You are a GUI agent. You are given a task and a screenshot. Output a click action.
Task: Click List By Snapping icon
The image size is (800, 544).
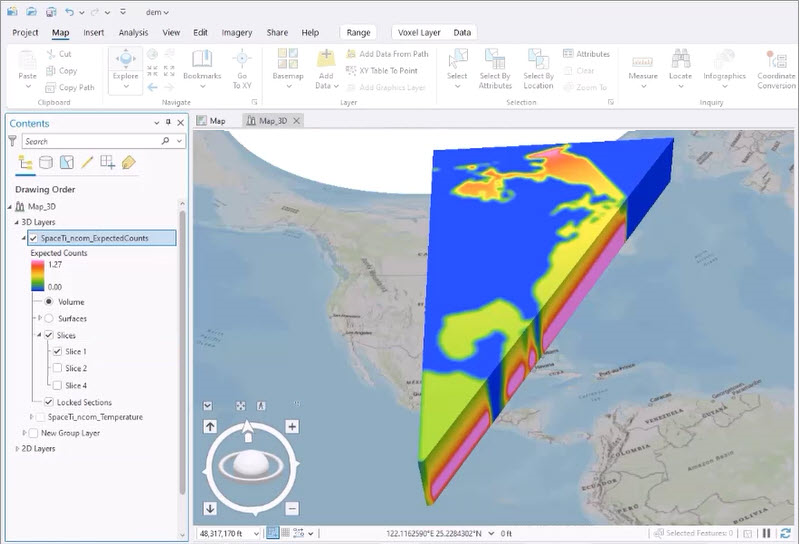point(108,162)
